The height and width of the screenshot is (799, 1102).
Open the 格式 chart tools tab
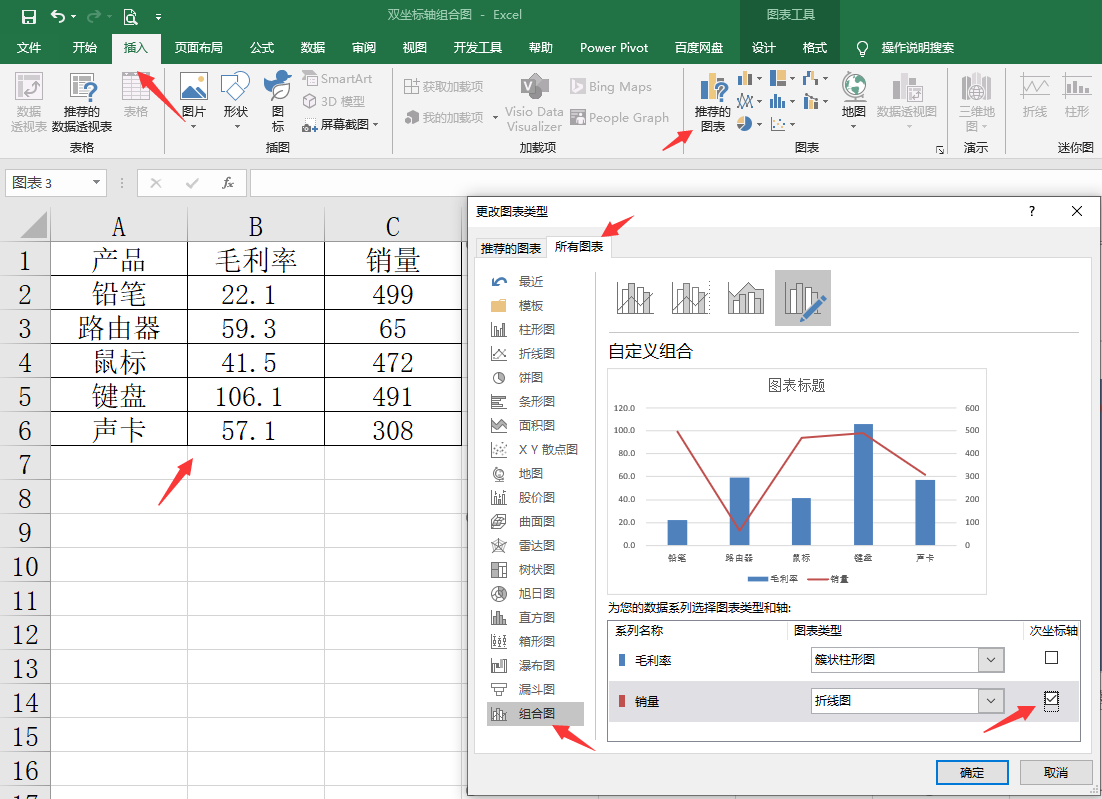point(815,48)
